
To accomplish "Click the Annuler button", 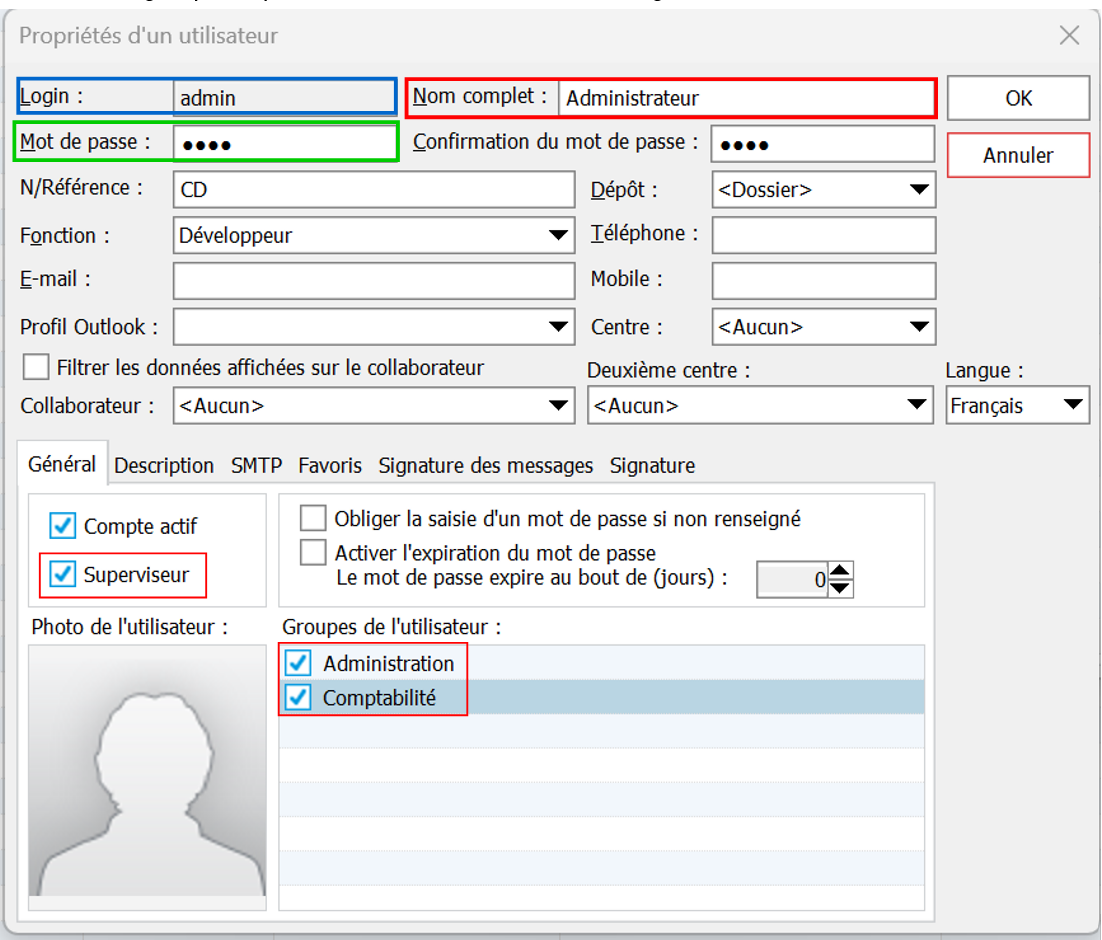I will pos(1018,155).
